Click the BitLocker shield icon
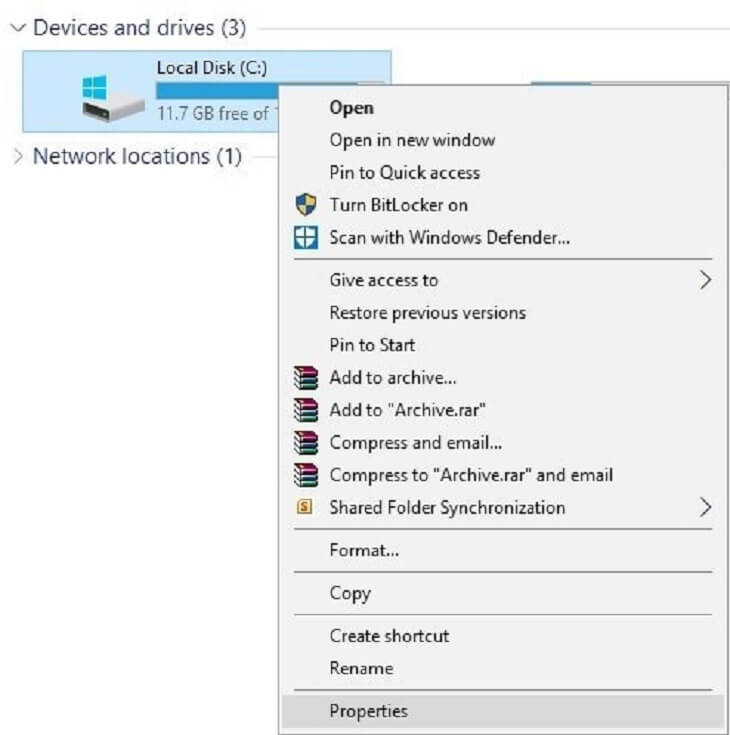This screenshot has width=730, height=735. tap(305, 205)
